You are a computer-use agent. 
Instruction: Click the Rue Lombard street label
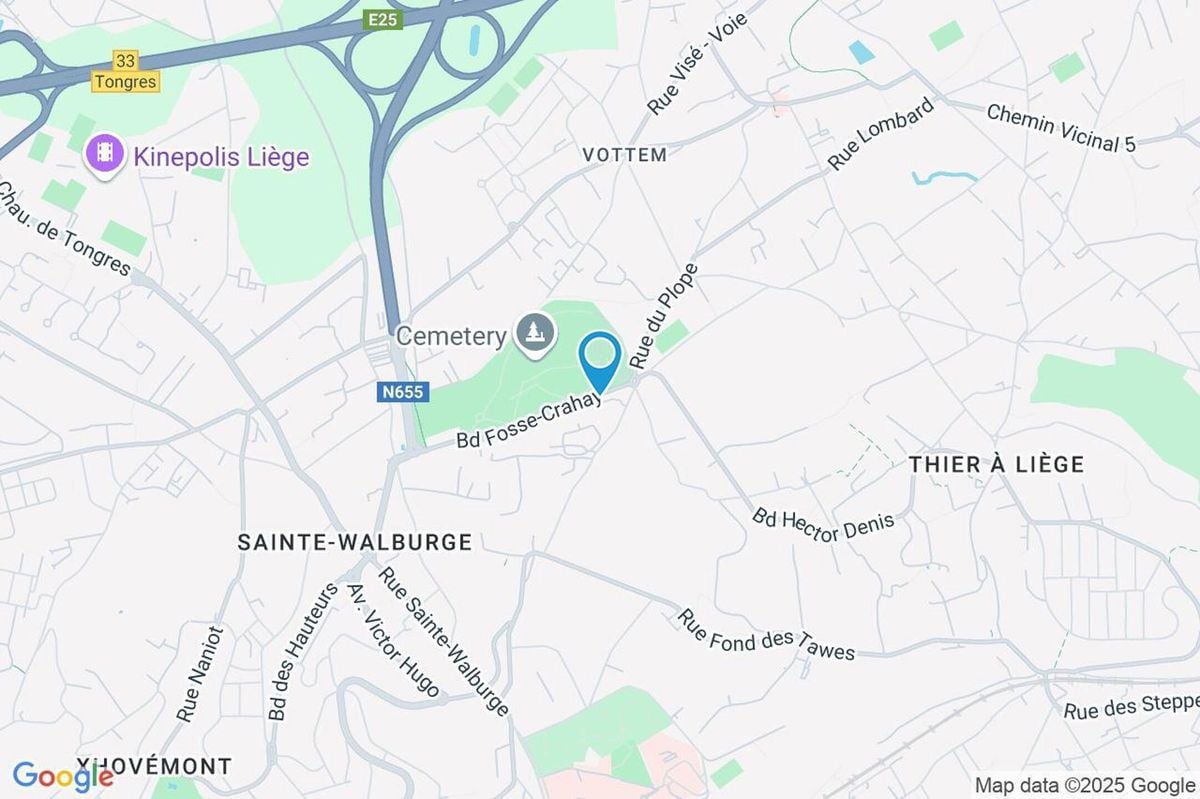(x=882, y=133)
